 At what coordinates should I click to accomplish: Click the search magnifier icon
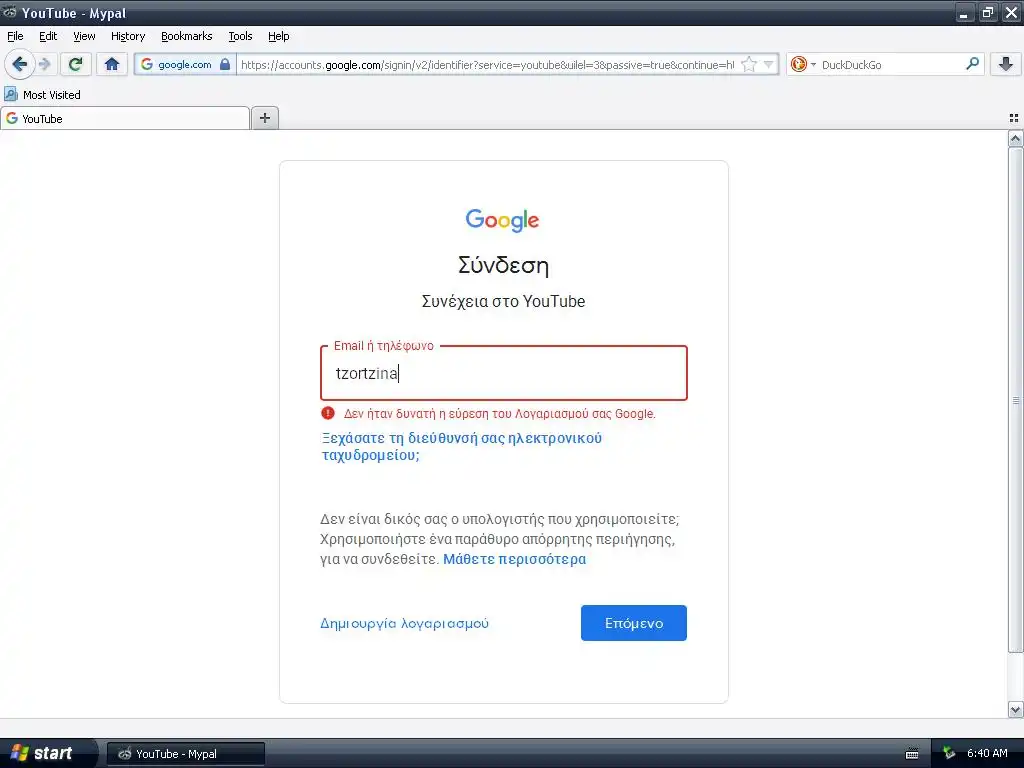click(x=972, y=64)
